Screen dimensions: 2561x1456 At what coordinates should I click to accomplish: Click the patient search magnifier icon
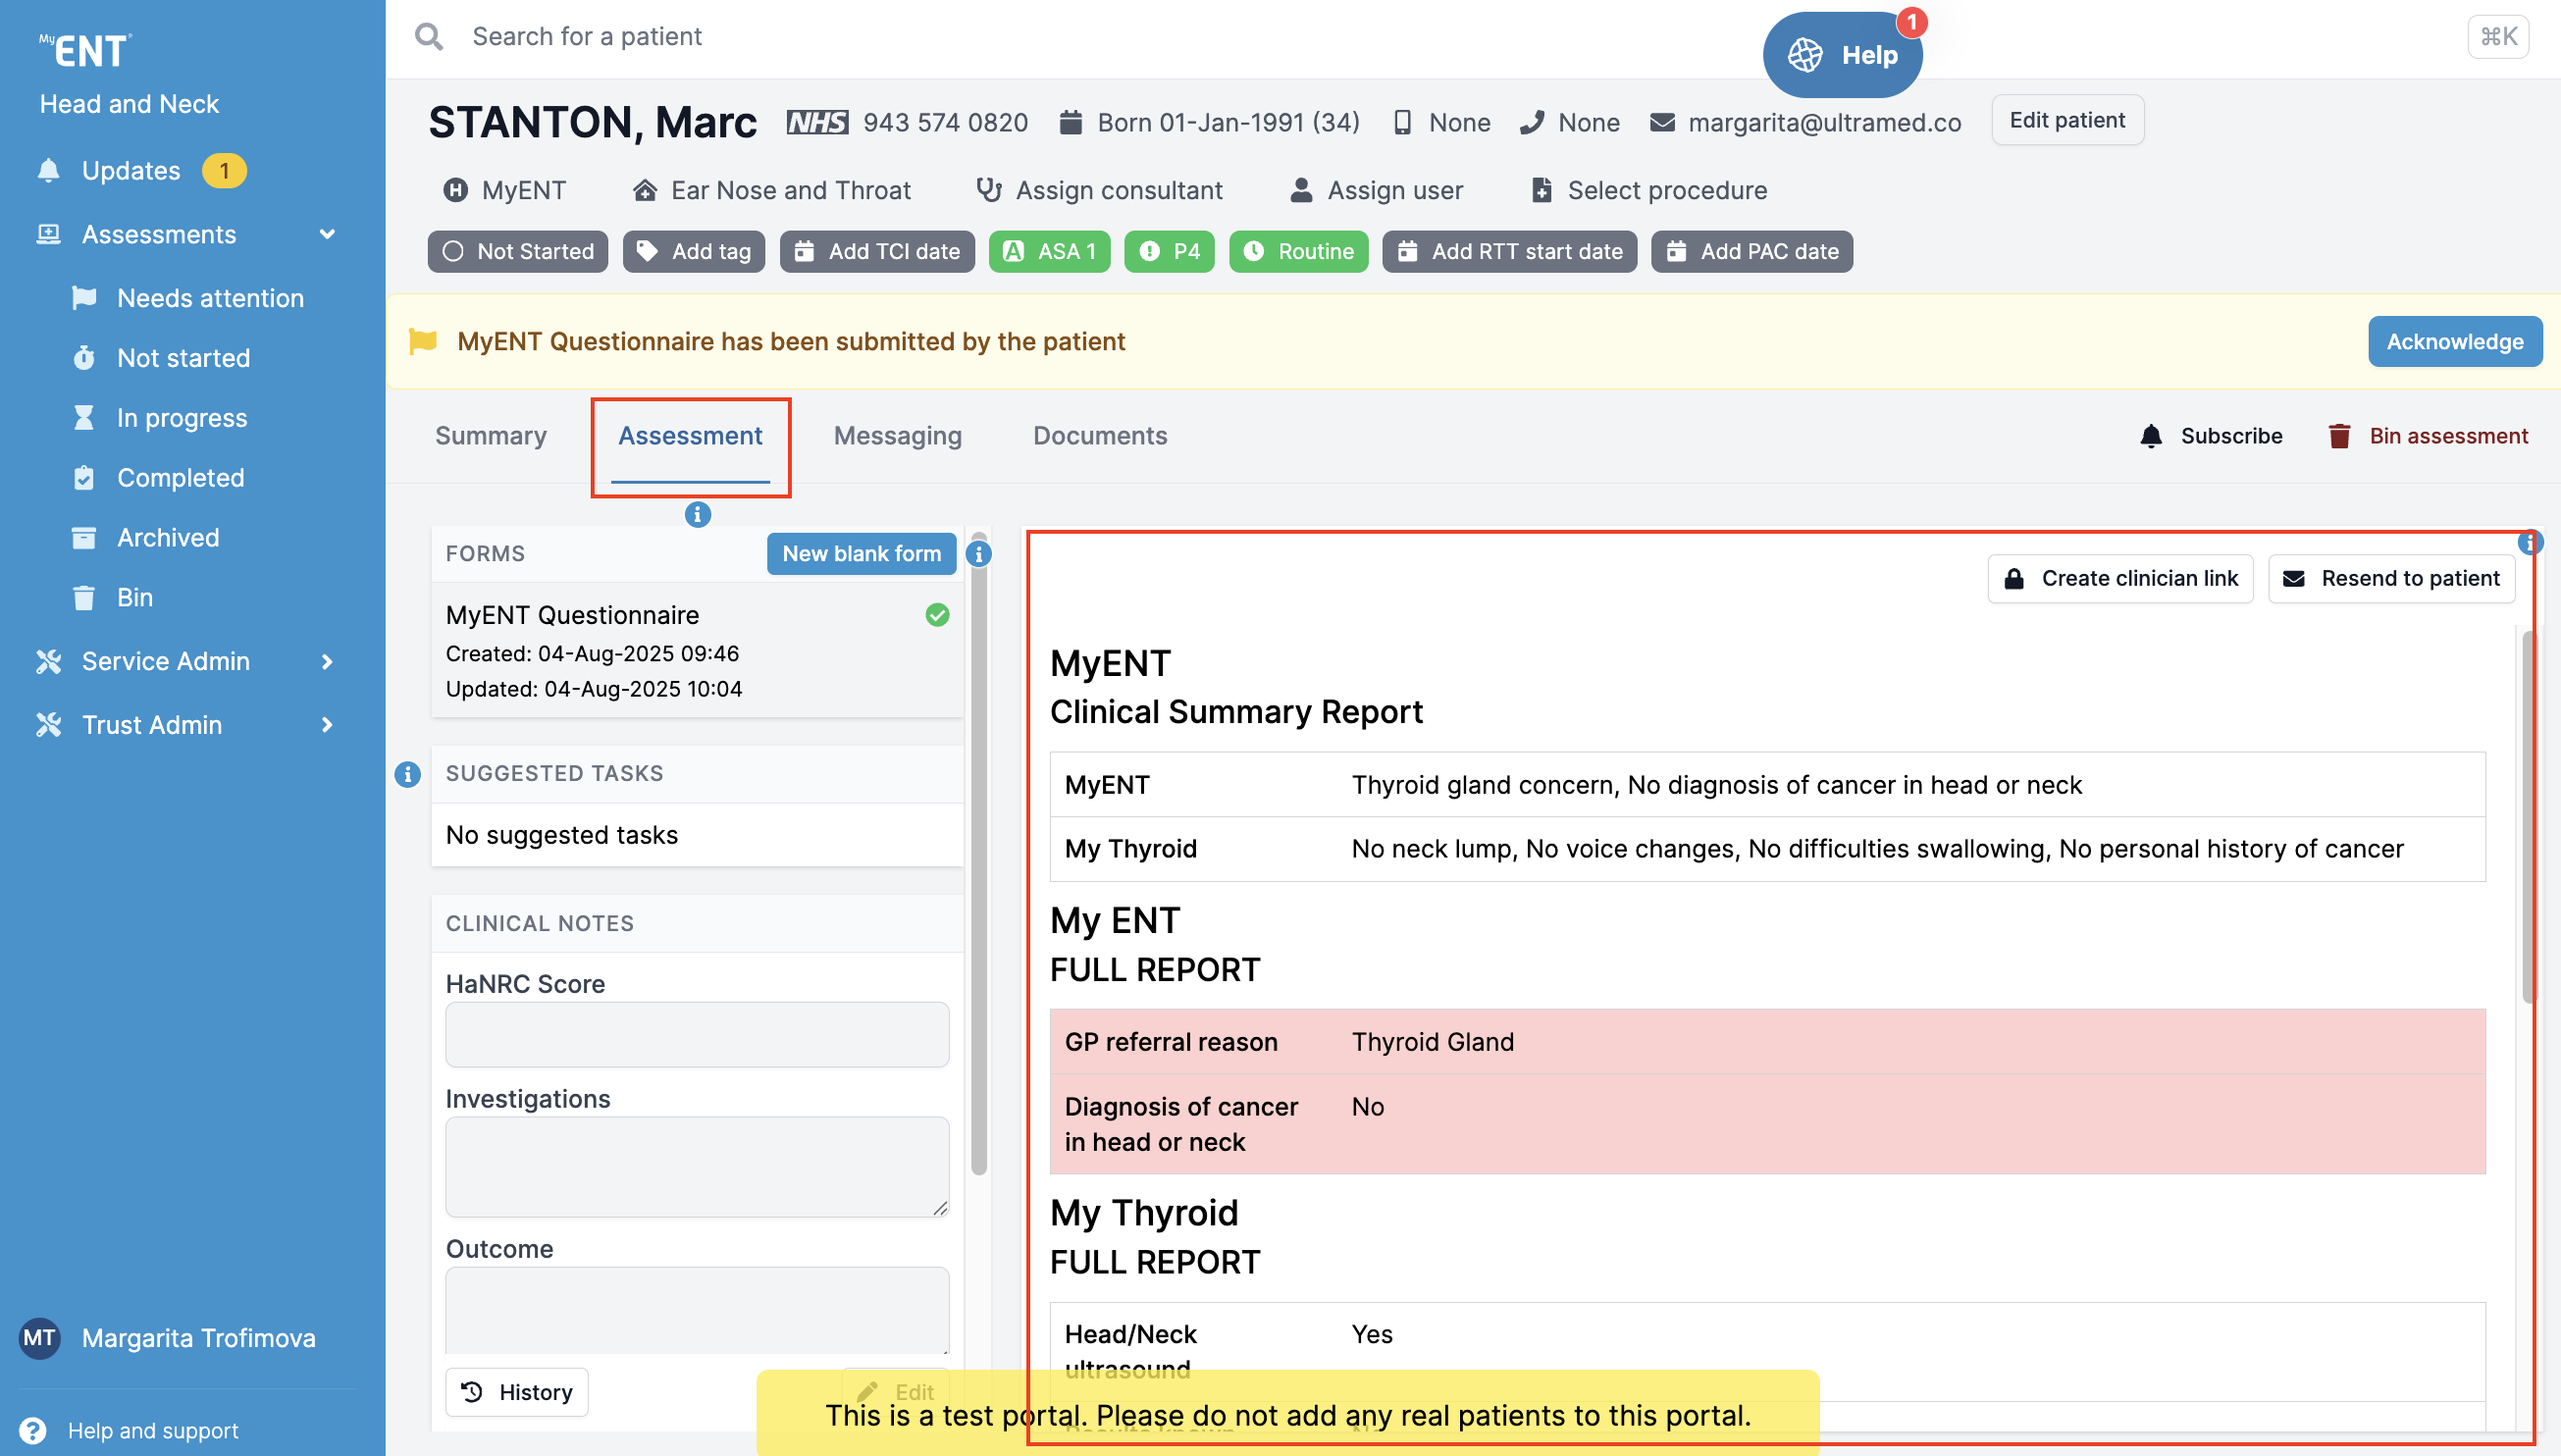429,37
